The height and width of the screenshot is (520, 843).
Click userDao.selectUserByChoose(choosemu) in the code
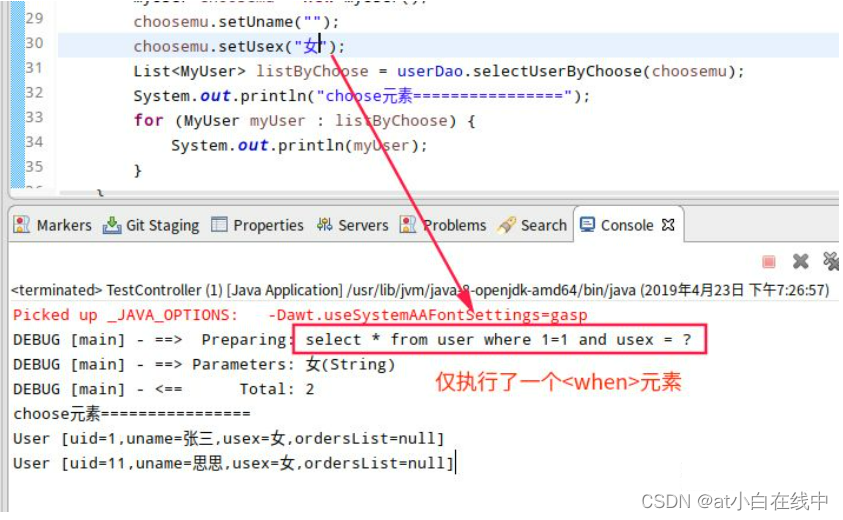(x=570, y=71)
